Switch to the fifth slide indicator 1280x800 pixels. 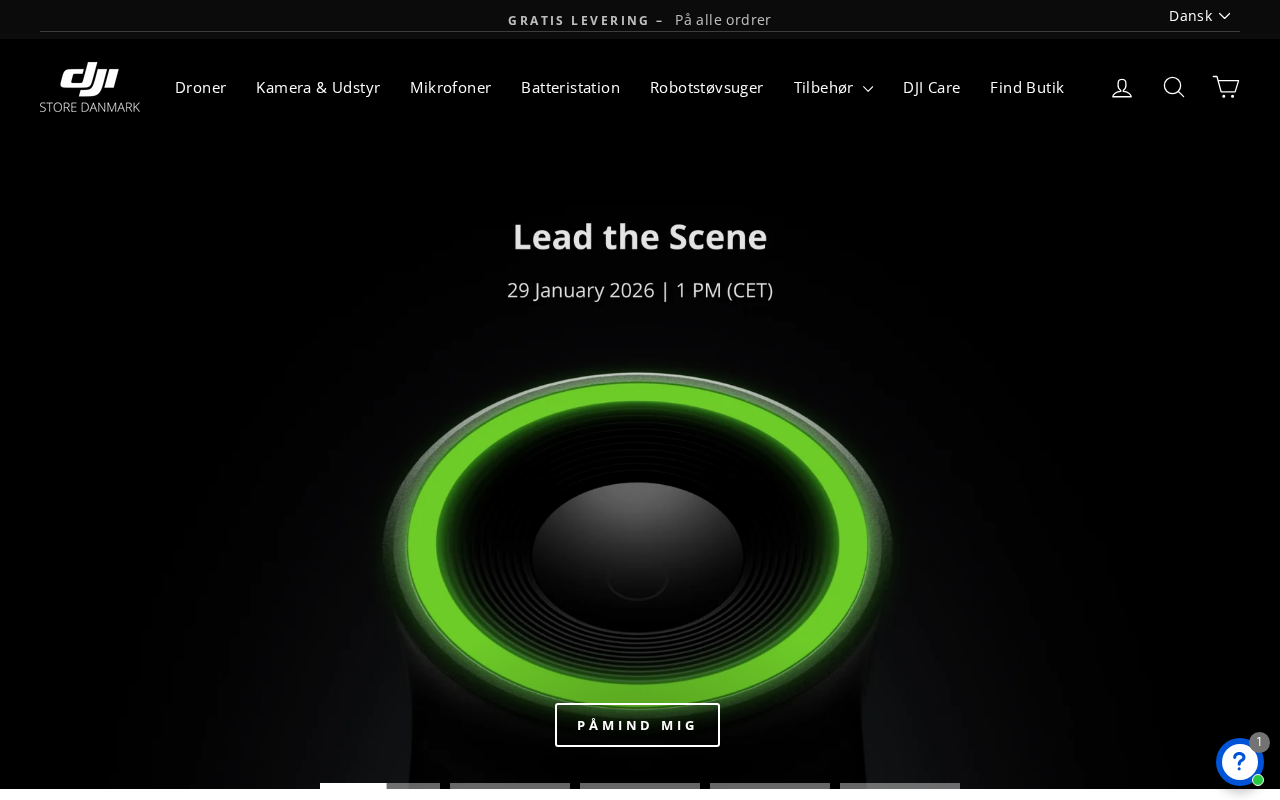[900, 787]
